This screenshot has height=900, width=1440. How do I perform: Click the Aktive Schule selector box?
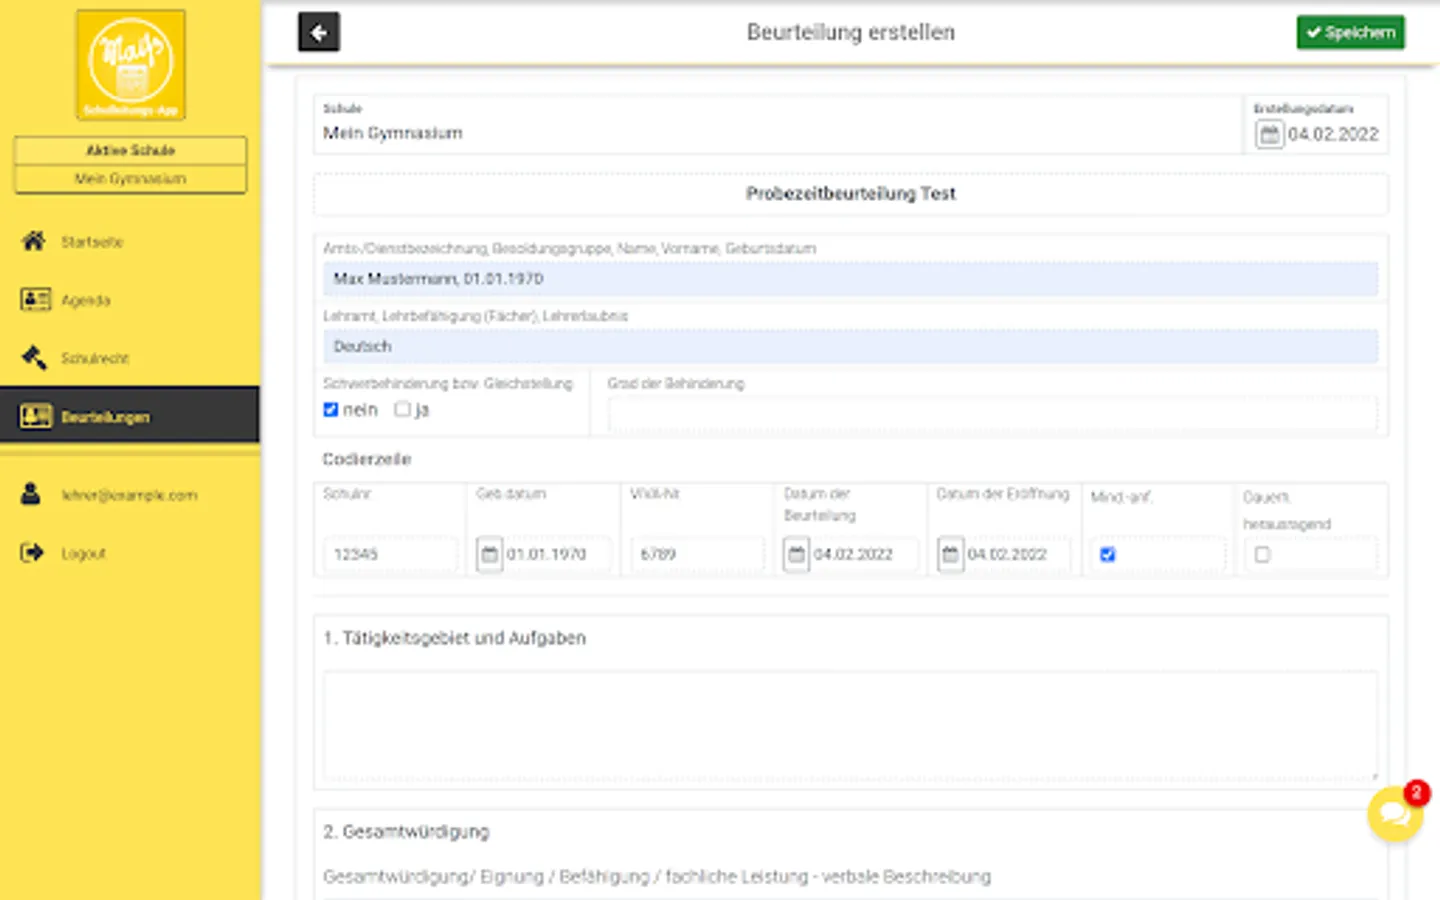coord(130,165)
